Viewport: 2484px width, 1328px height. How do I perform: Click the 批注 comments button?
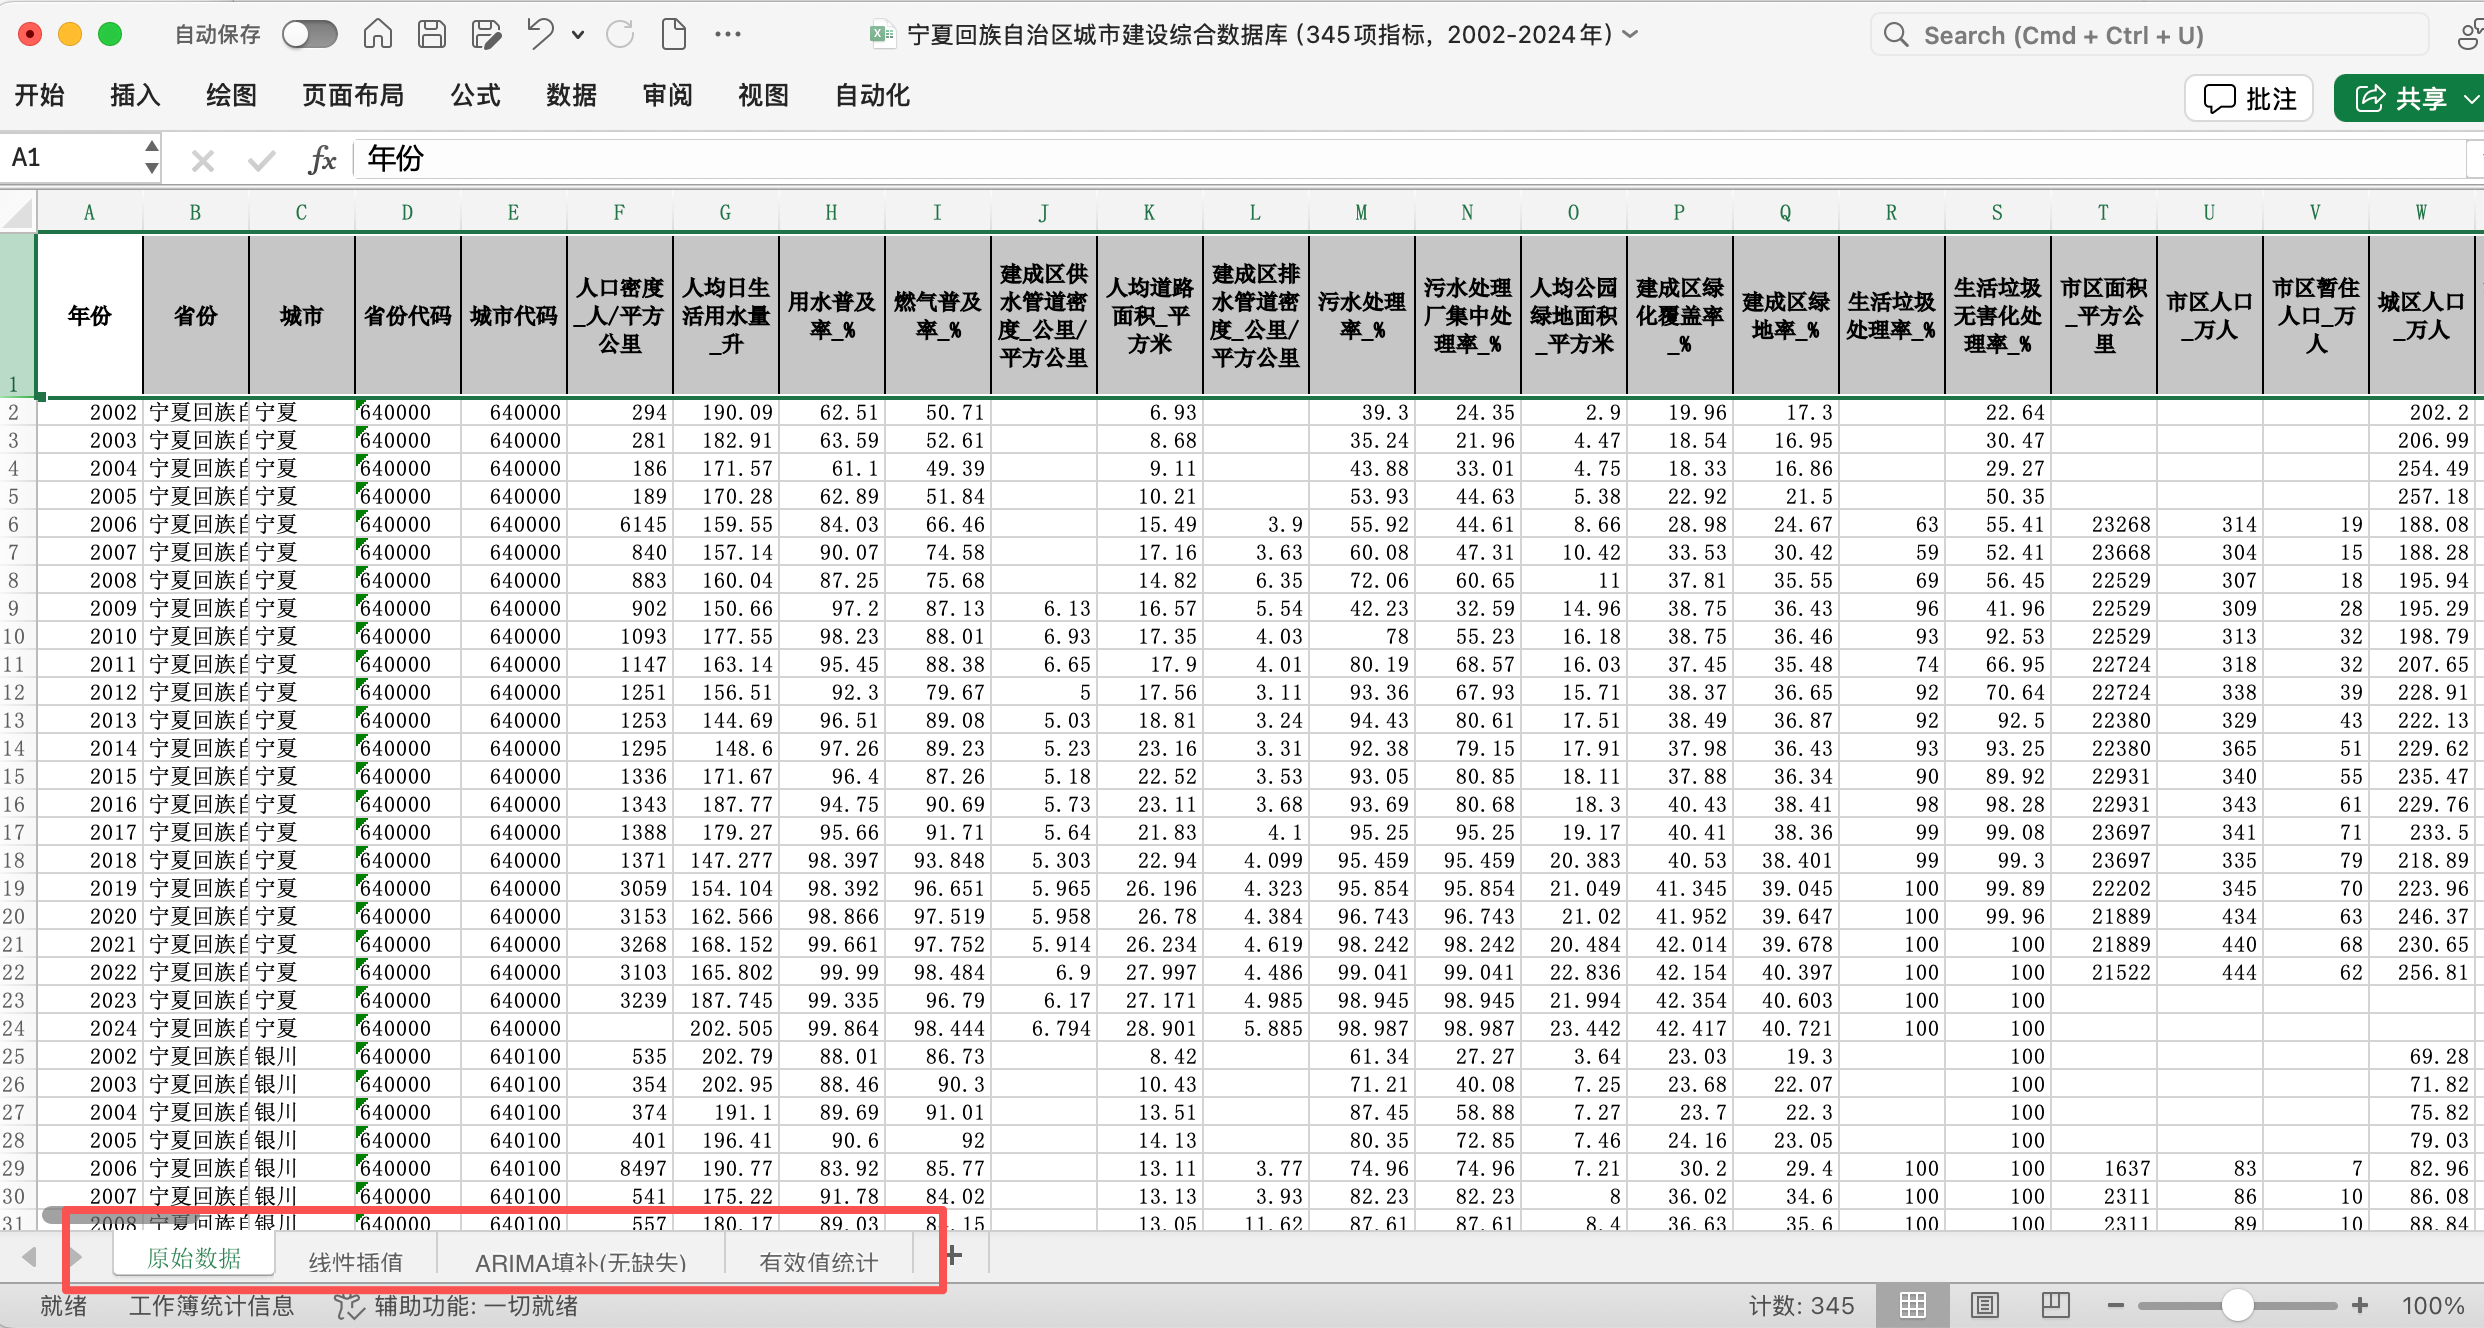pyautogui.click(x=2249, y=98)
